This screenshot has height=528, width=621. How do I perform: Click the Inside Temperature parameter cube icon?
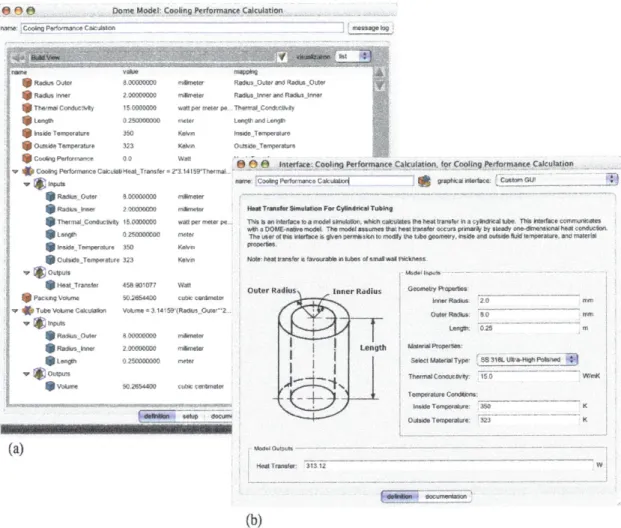tap(27, 133)
